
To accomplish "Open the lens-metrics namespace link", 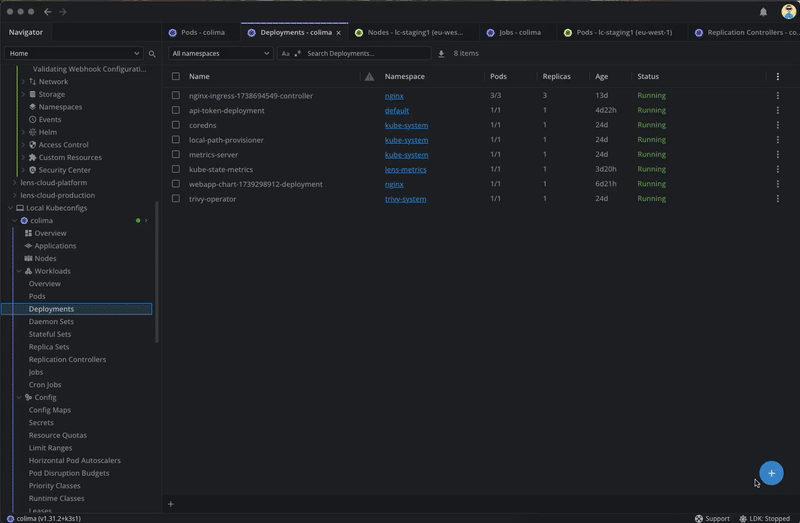I will tap(405, 170).
